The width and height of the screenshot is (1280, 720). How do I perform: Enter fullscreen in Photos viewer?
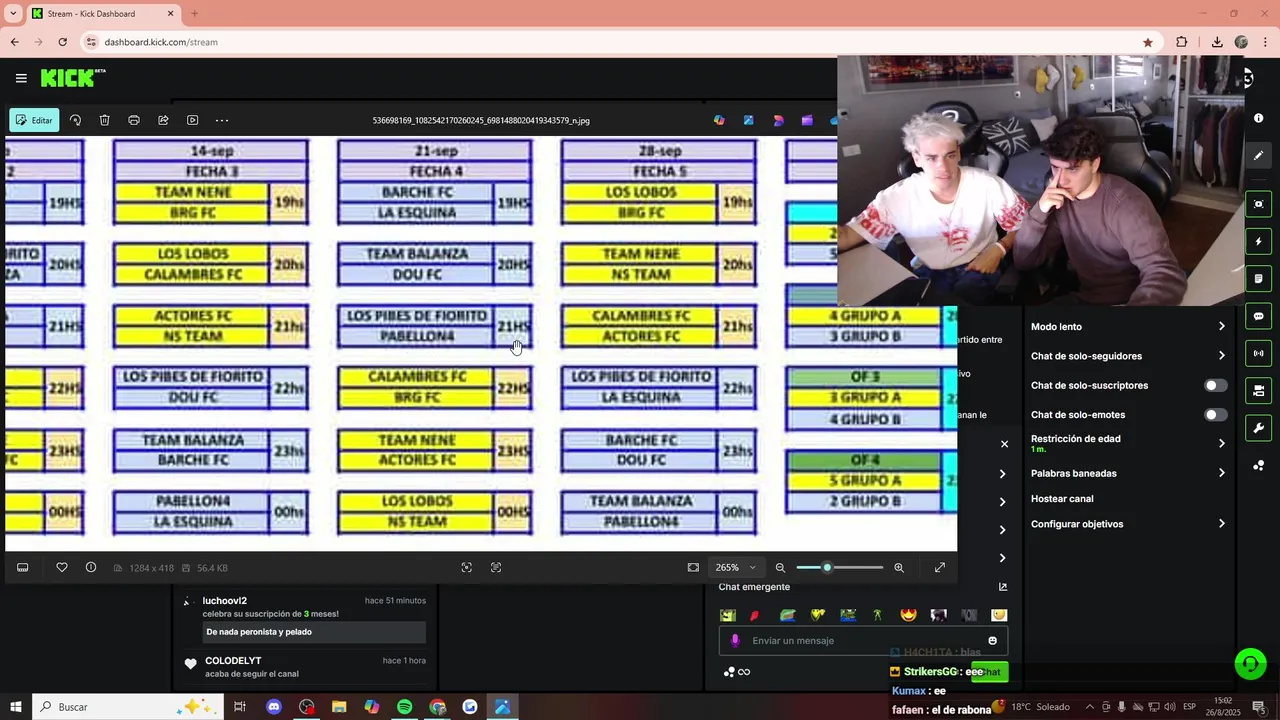click(940, 567)
